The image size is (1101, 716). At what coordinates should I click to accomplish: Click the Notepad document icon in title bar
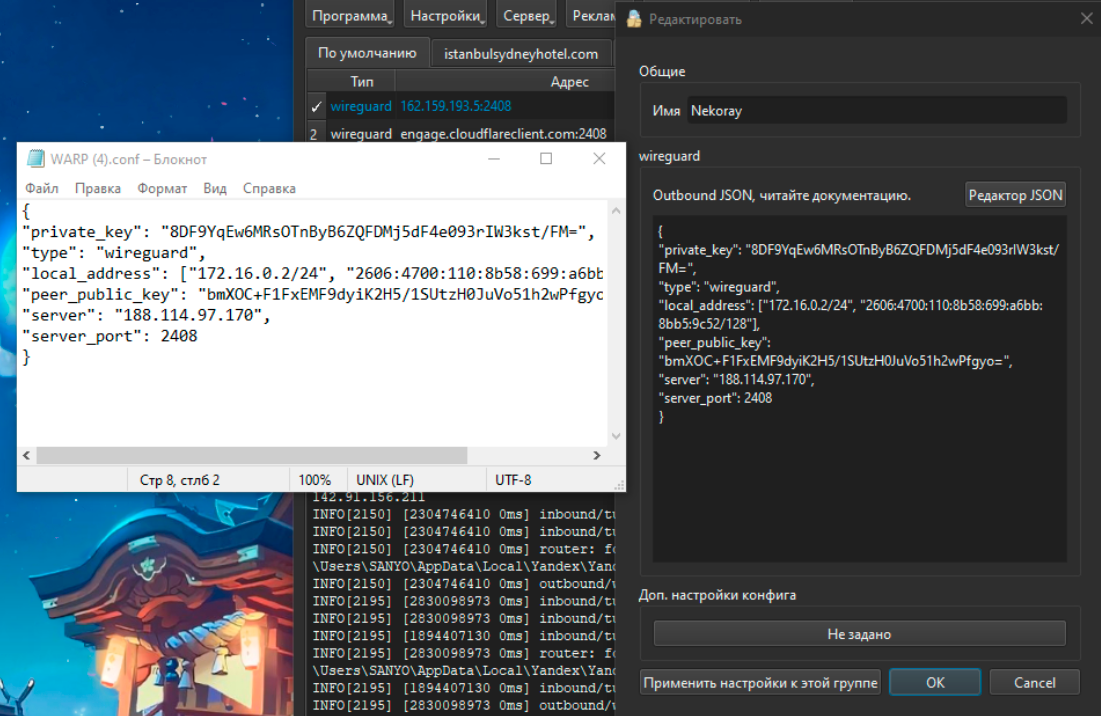[36, 159]
